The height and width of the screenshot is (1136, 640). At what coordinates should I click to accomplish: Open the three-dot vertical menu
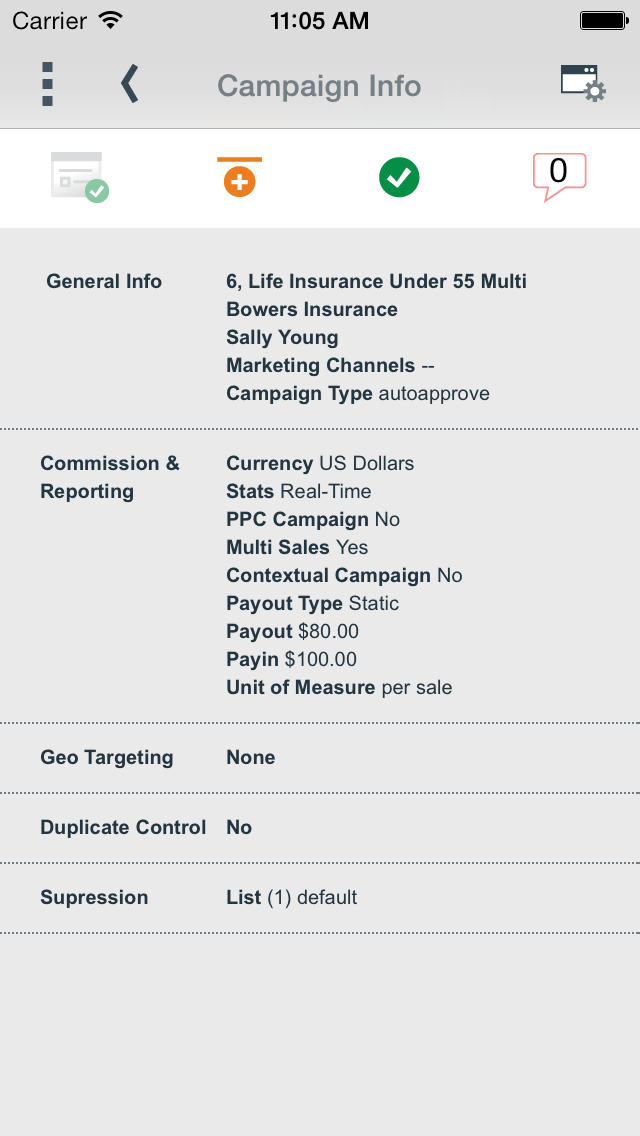pos(47,85)
